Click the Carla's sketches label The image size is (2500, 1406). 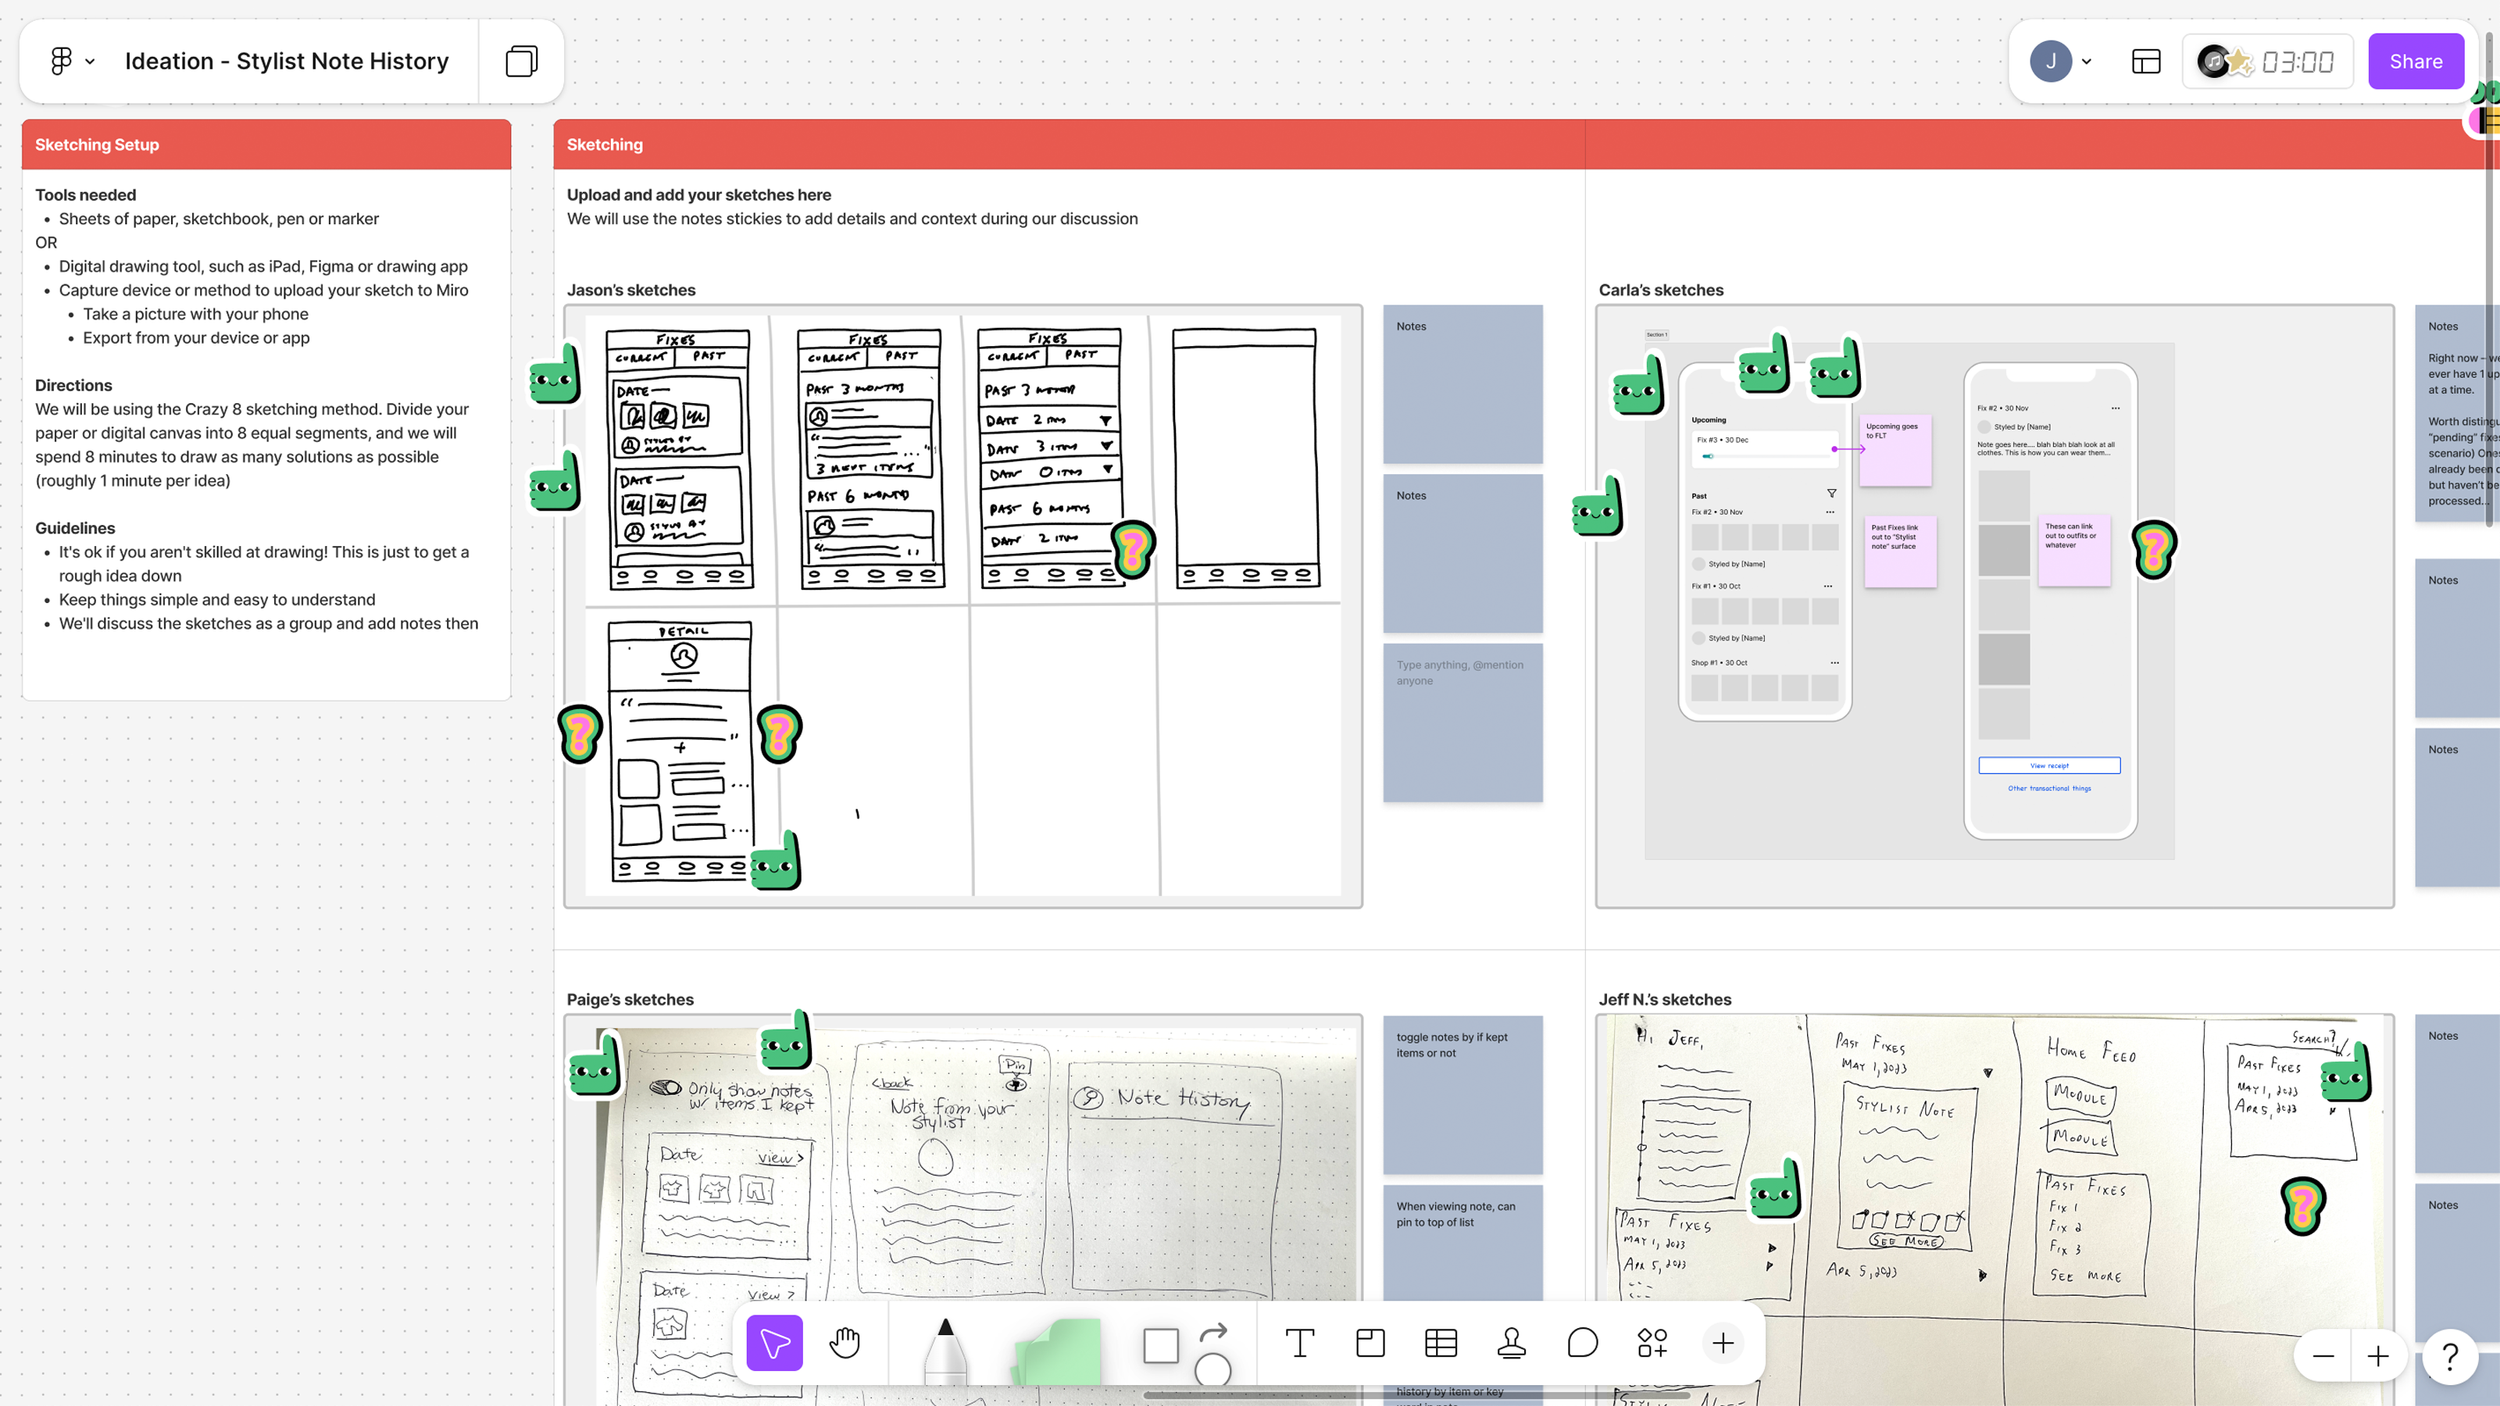[1660, 290]
